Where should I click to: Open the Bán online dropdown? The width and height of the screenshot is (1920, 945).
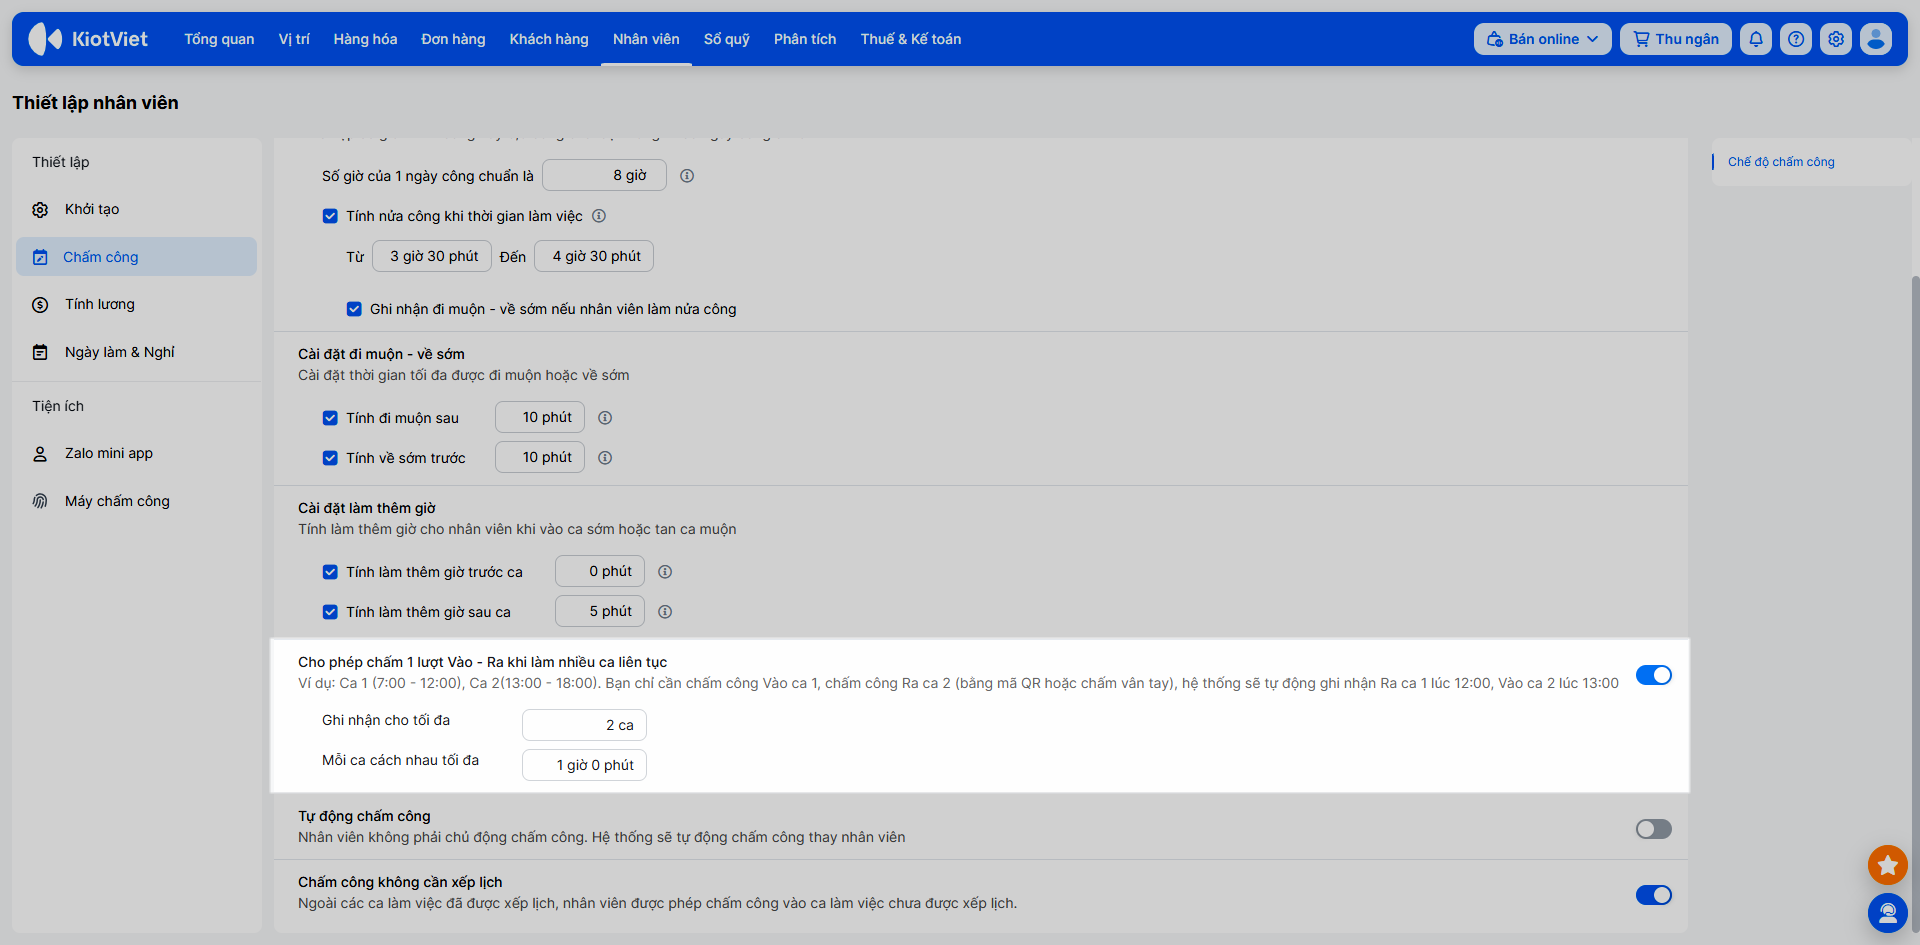tap(1542, 39)
